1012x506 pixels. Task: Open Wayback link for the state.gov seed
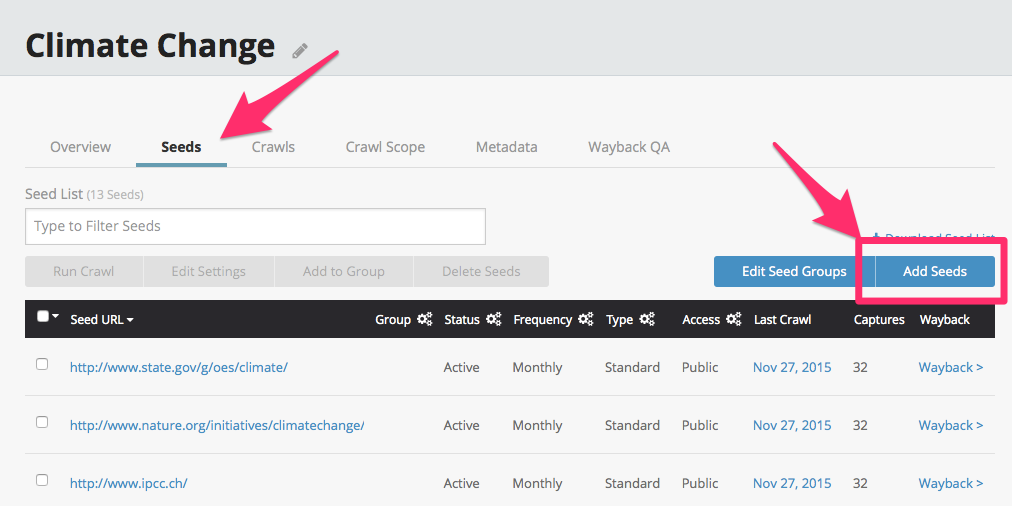[950, 367]
